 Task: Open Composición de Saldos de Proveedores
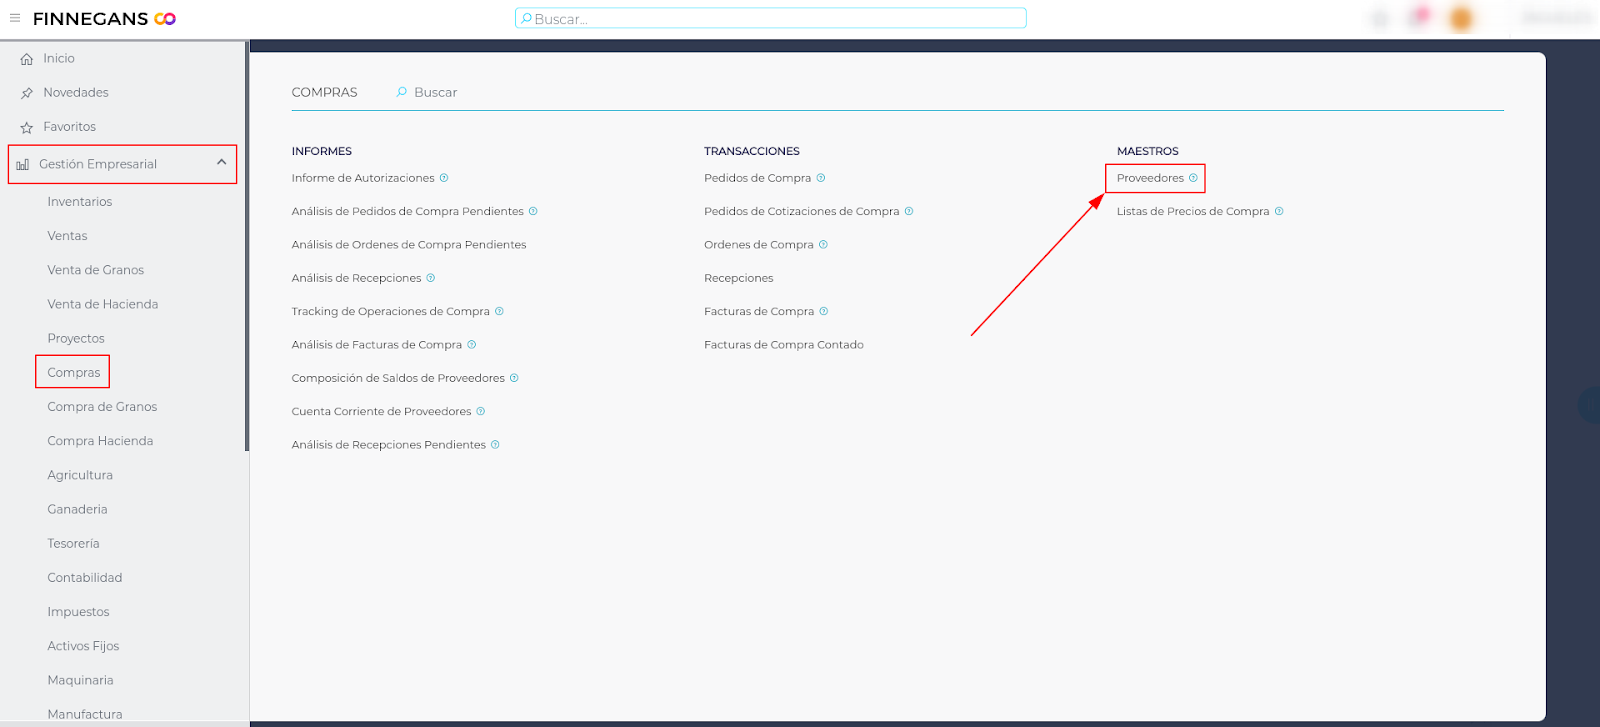(x=398, y=378)
